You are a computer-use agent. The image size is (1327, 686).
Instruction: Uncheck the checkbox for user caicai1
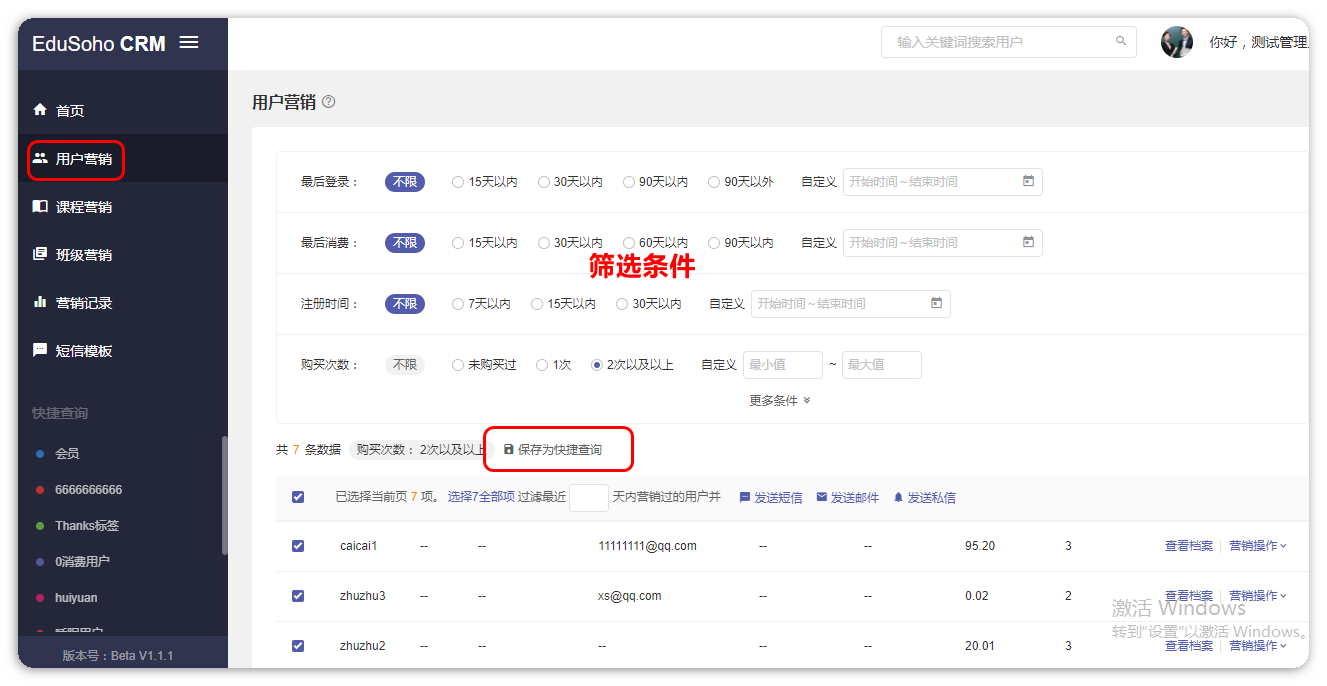298,546
